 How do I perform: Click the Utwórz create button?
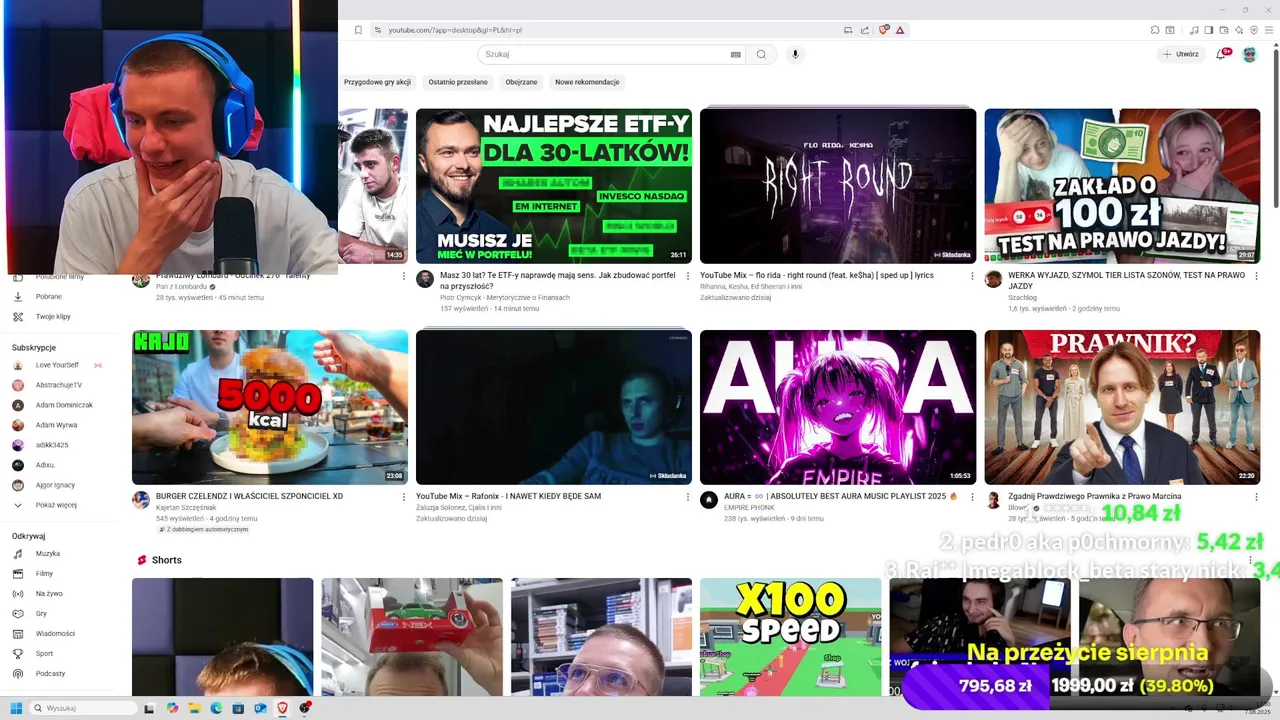(1180, 54)
